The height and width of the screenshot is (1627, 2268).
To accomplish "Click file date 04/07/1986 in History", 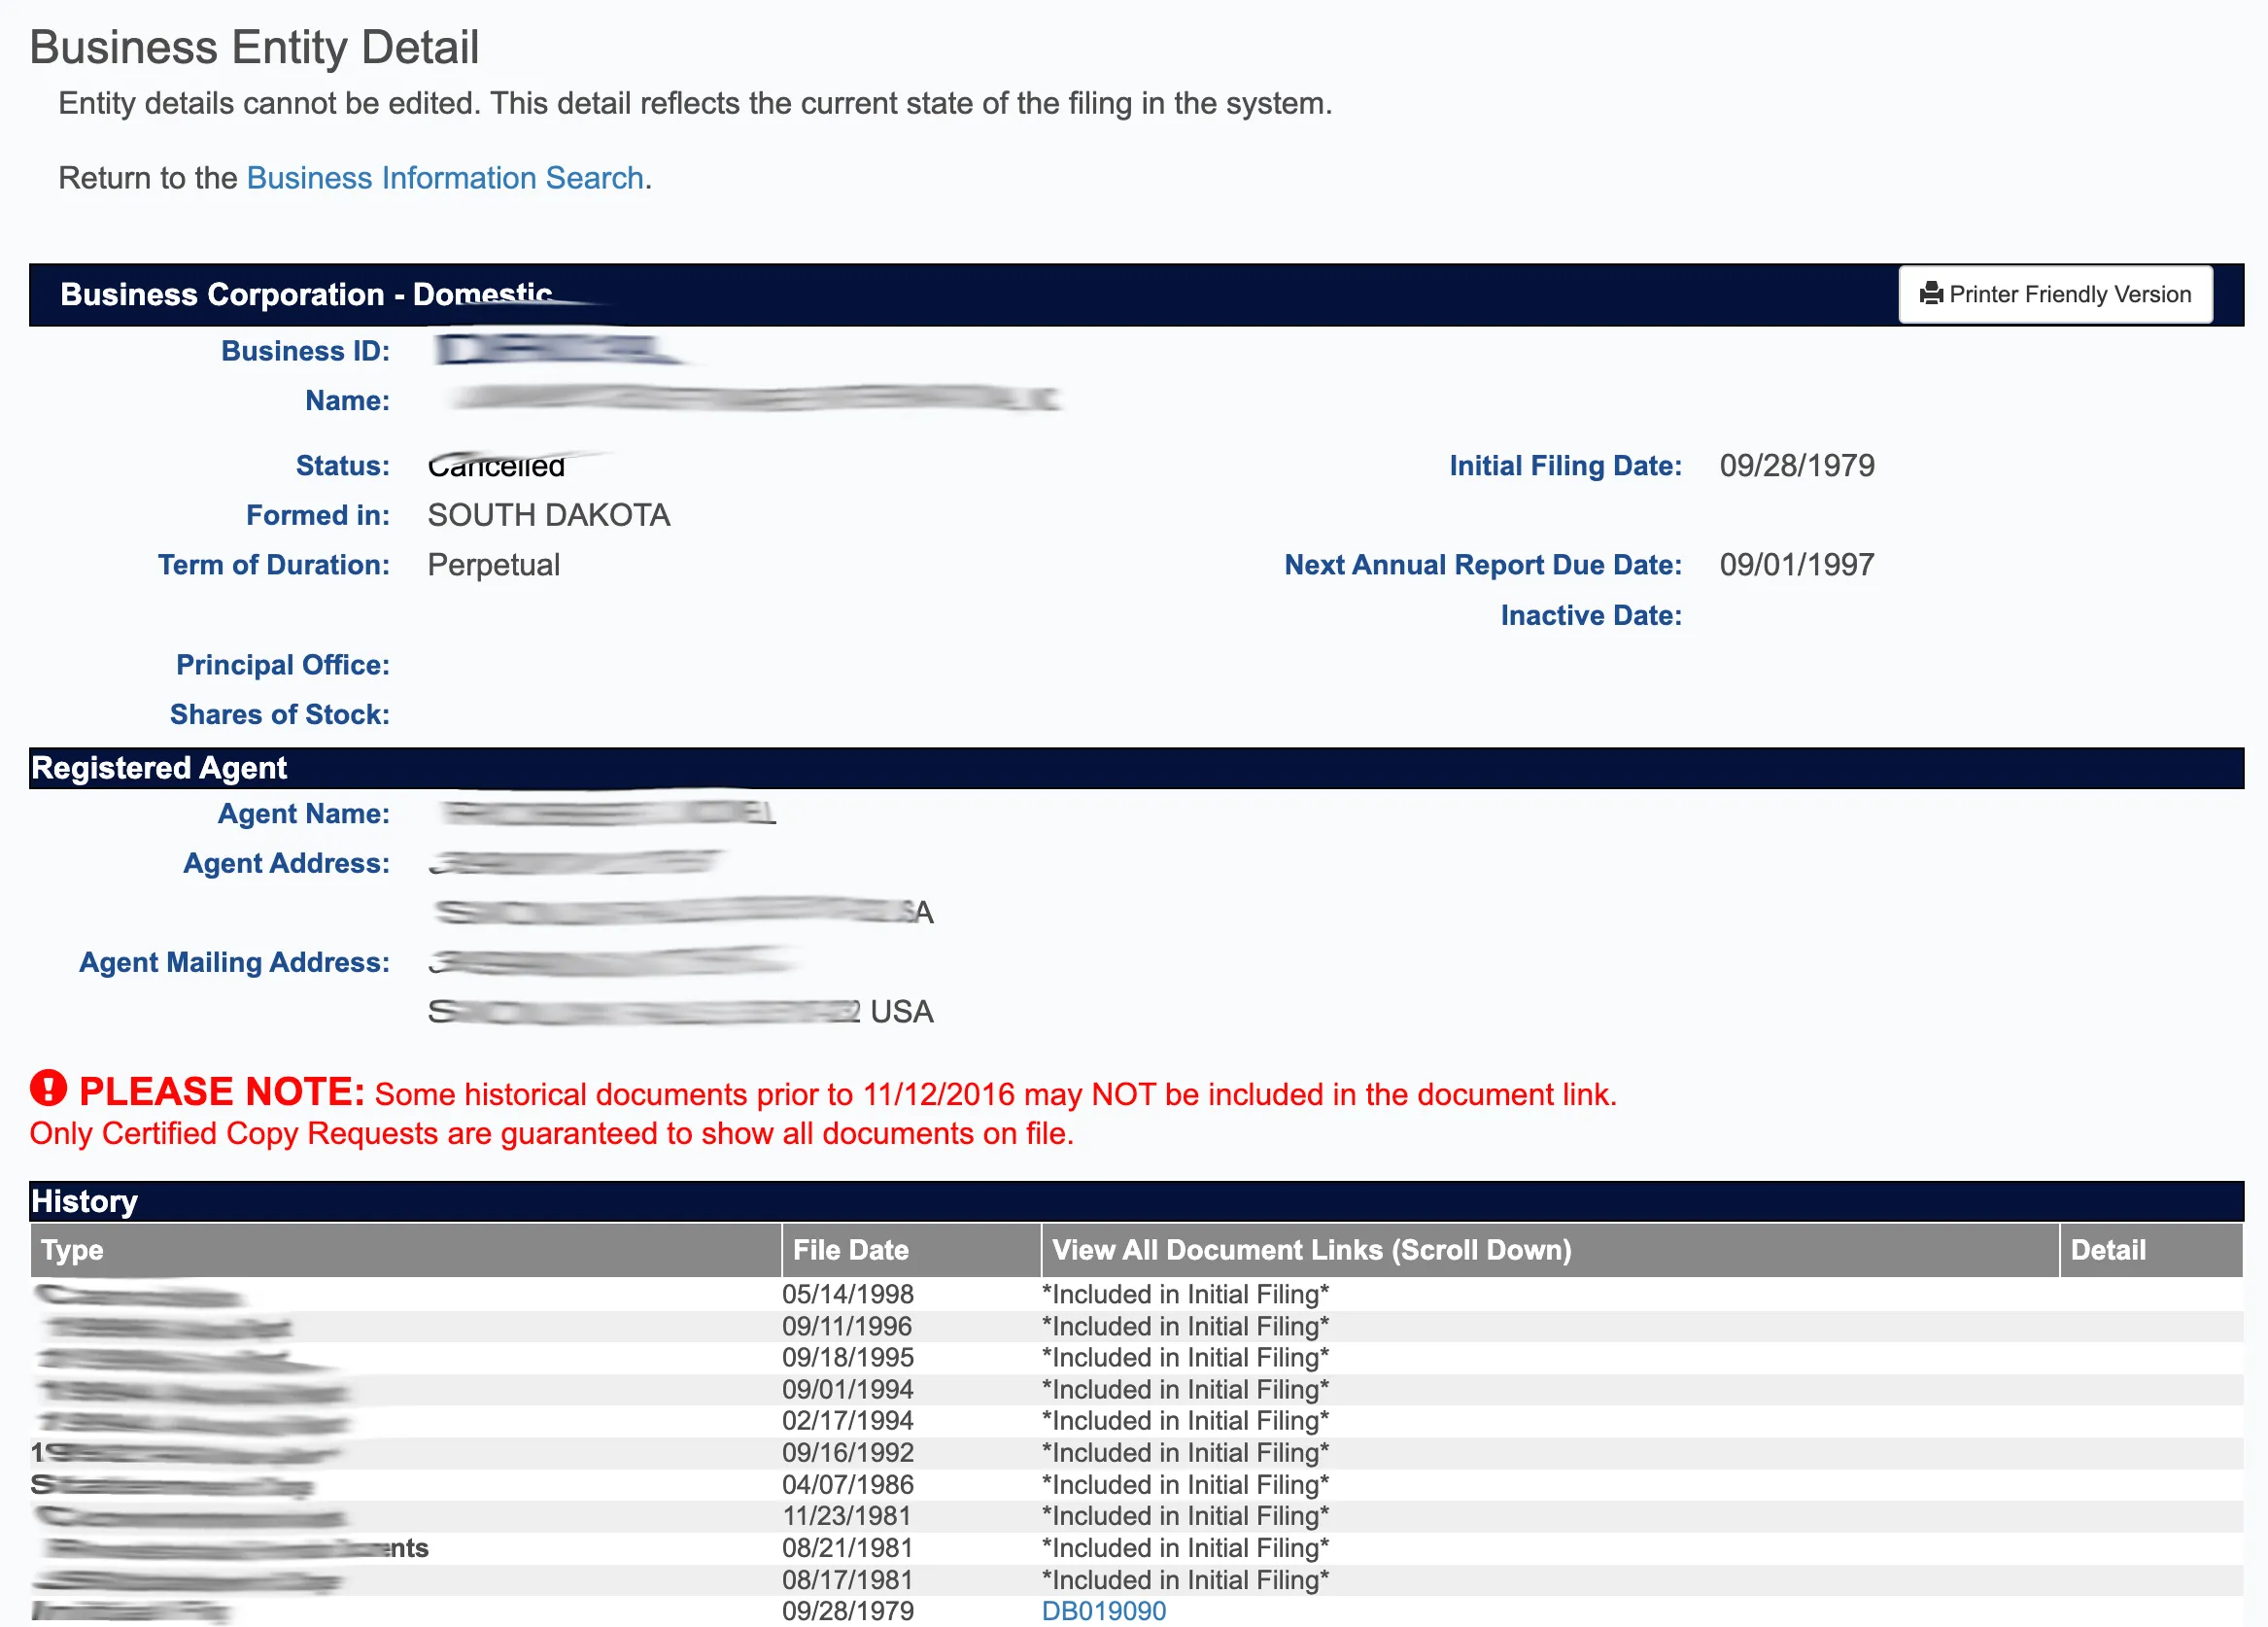I will (x=848, y=1484).
